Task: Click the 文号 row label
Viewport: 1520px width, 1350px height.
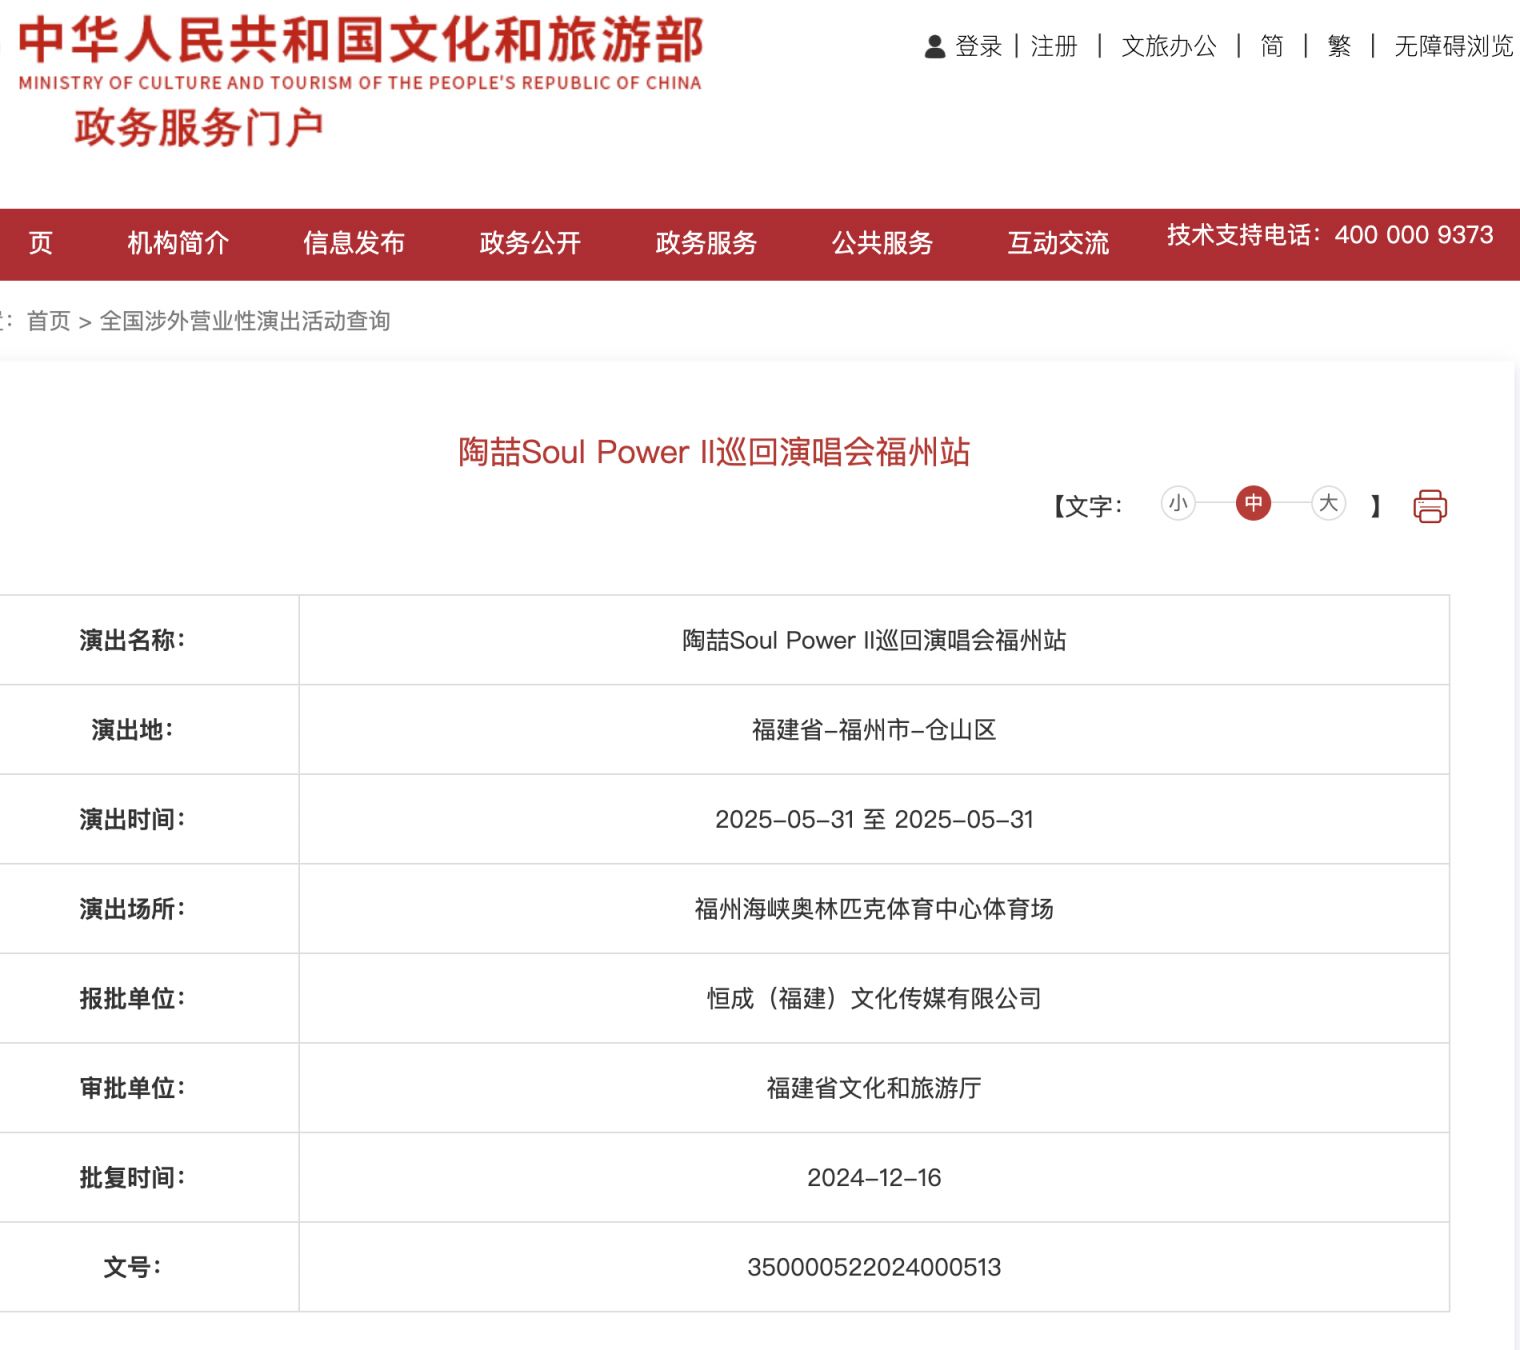Action: [132, 1267]
